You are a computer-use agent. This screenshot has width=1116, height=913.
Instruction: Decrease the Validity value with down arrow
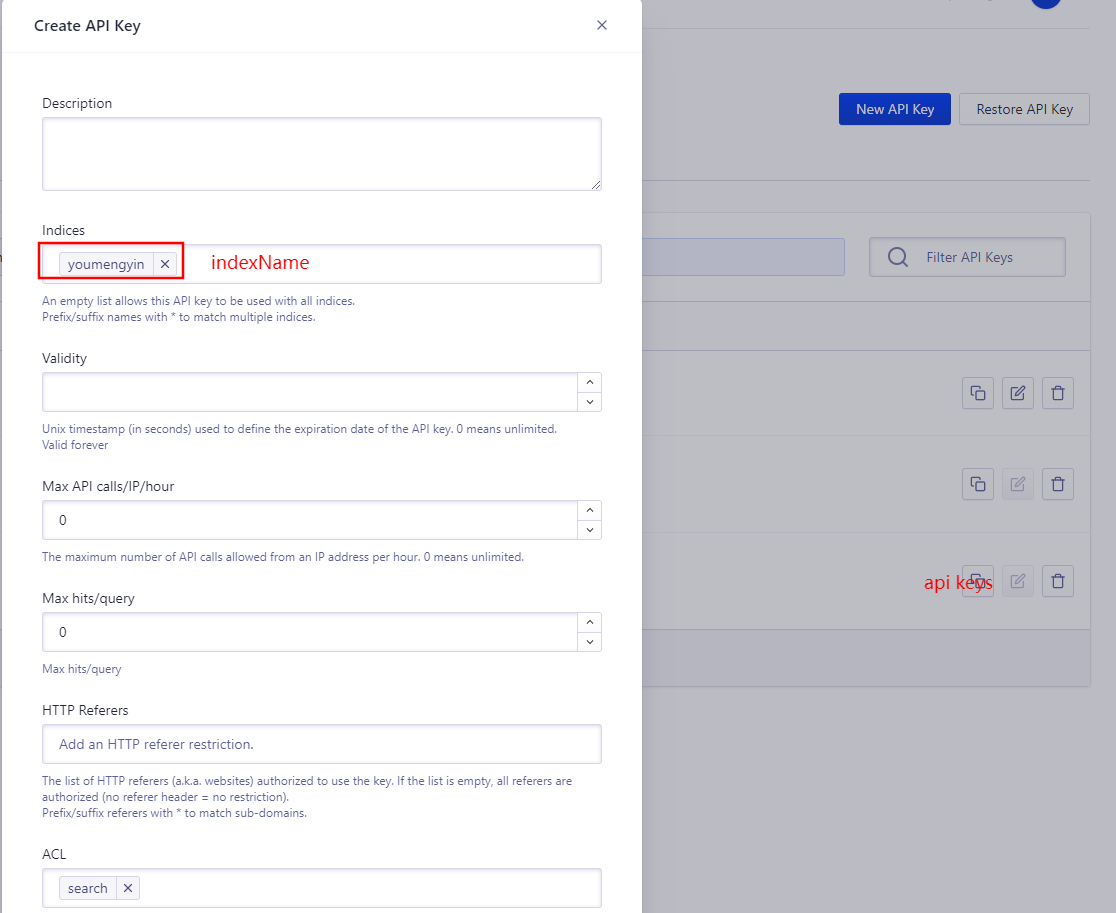click(589, 401)
